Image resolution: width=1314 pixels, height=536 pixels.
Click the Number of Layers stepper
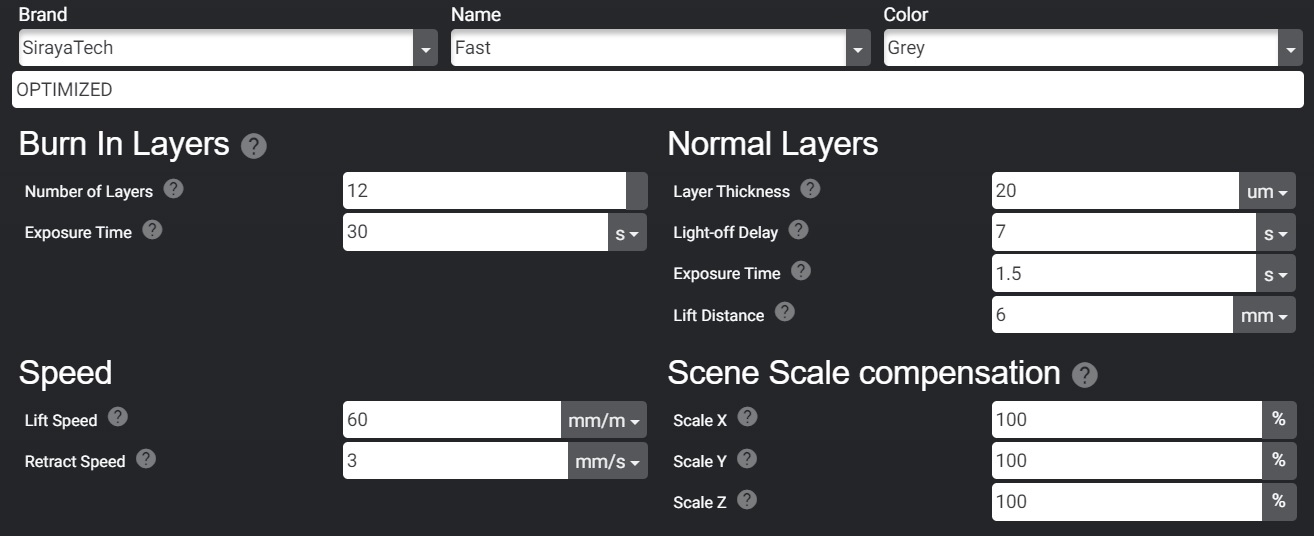coord(637,191)
